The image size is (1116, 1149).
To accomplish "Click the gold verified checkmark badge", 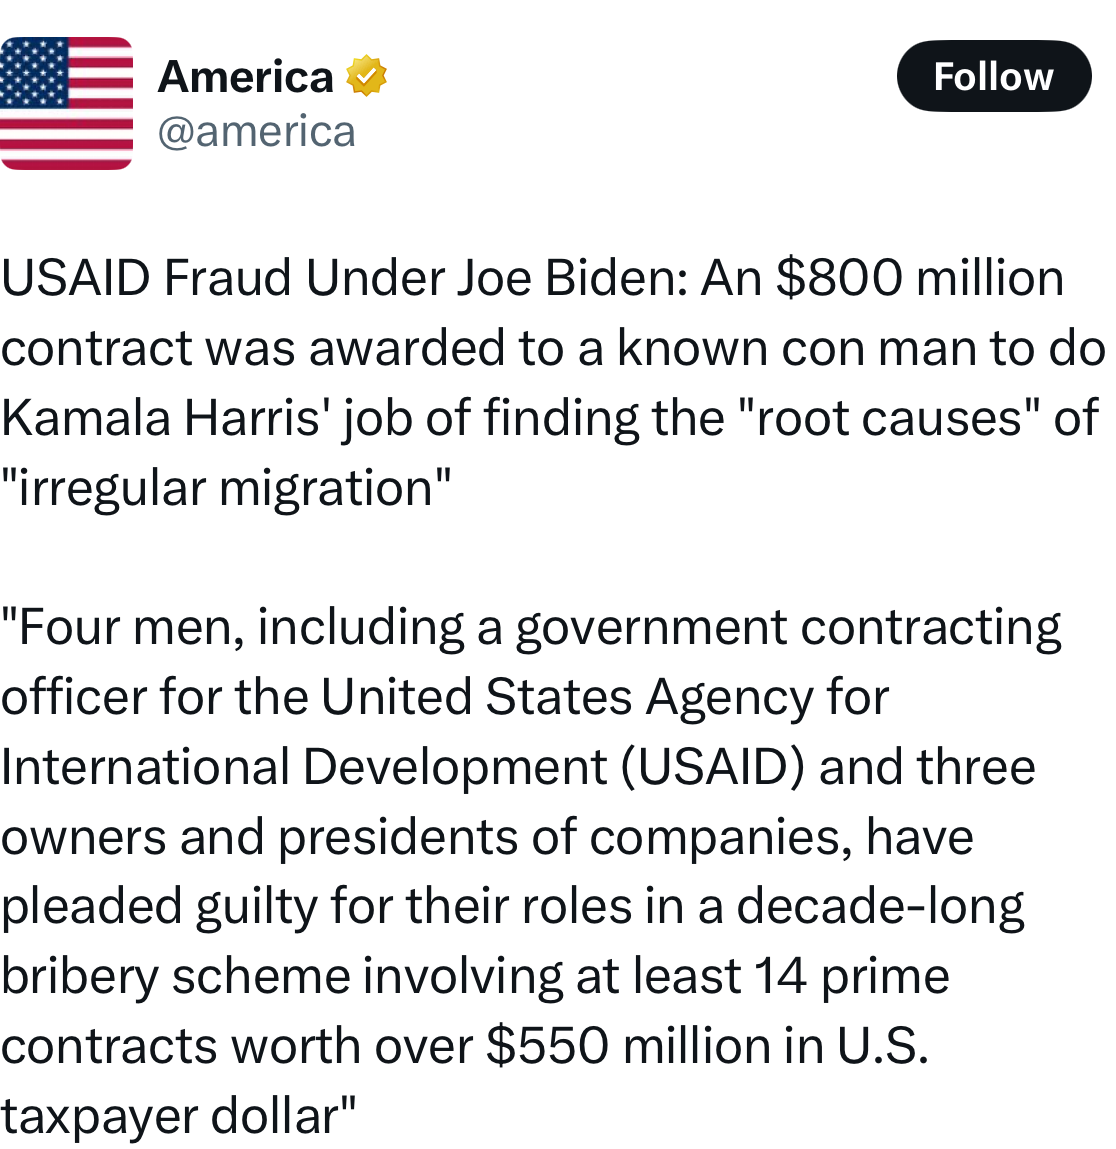I will (366, 76).
